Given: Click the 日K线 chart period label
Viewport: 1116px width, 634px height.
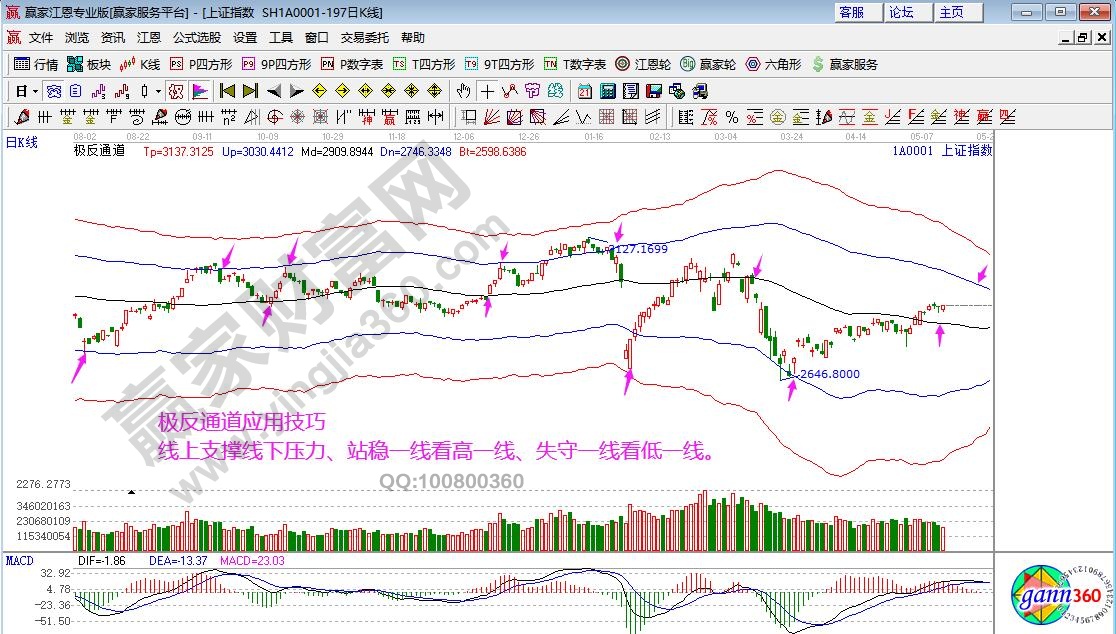Looking at the screenshot, I should coord(22,142).
